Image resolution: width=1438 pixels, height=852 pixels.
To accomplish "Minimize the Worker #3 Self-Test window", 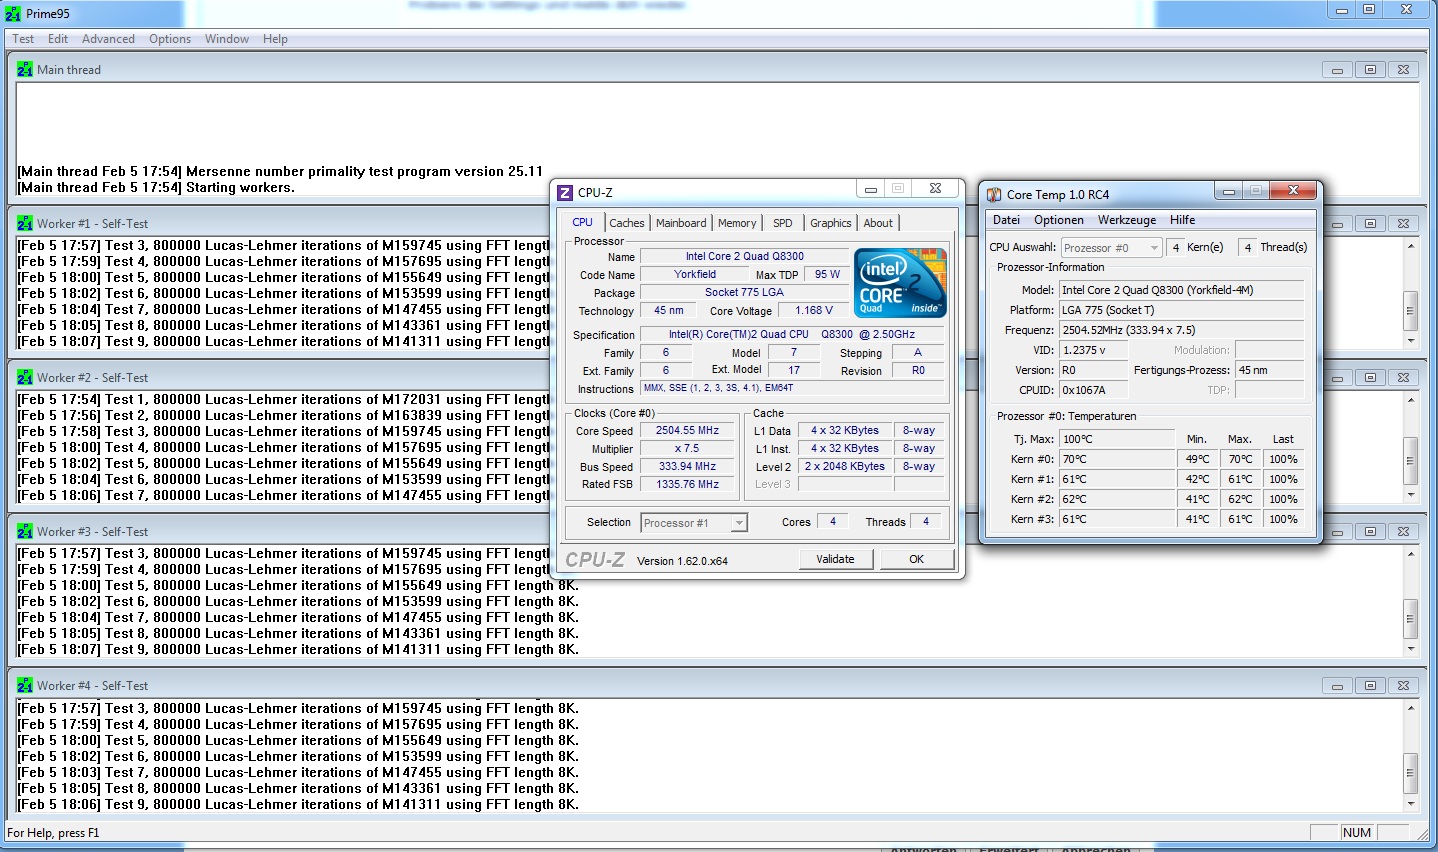I will (x=1337, y=532).
